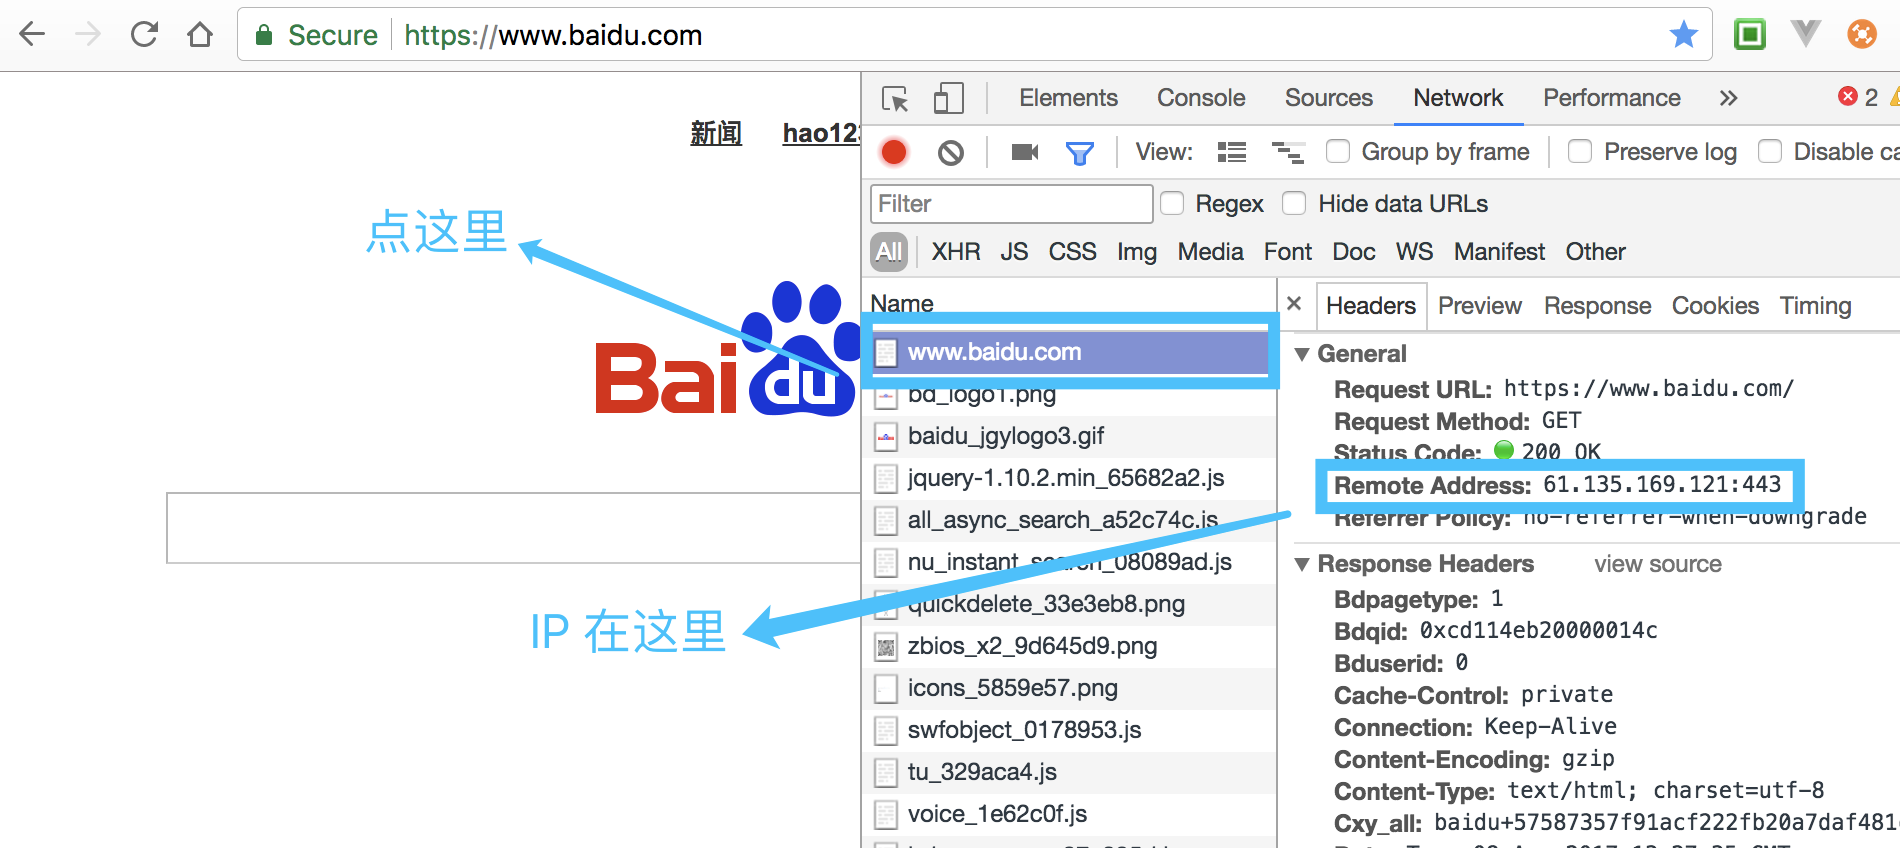The height and width of the screenshot is (848, 1900).
Task: Clear the network log icon
Action: point(951,152)
